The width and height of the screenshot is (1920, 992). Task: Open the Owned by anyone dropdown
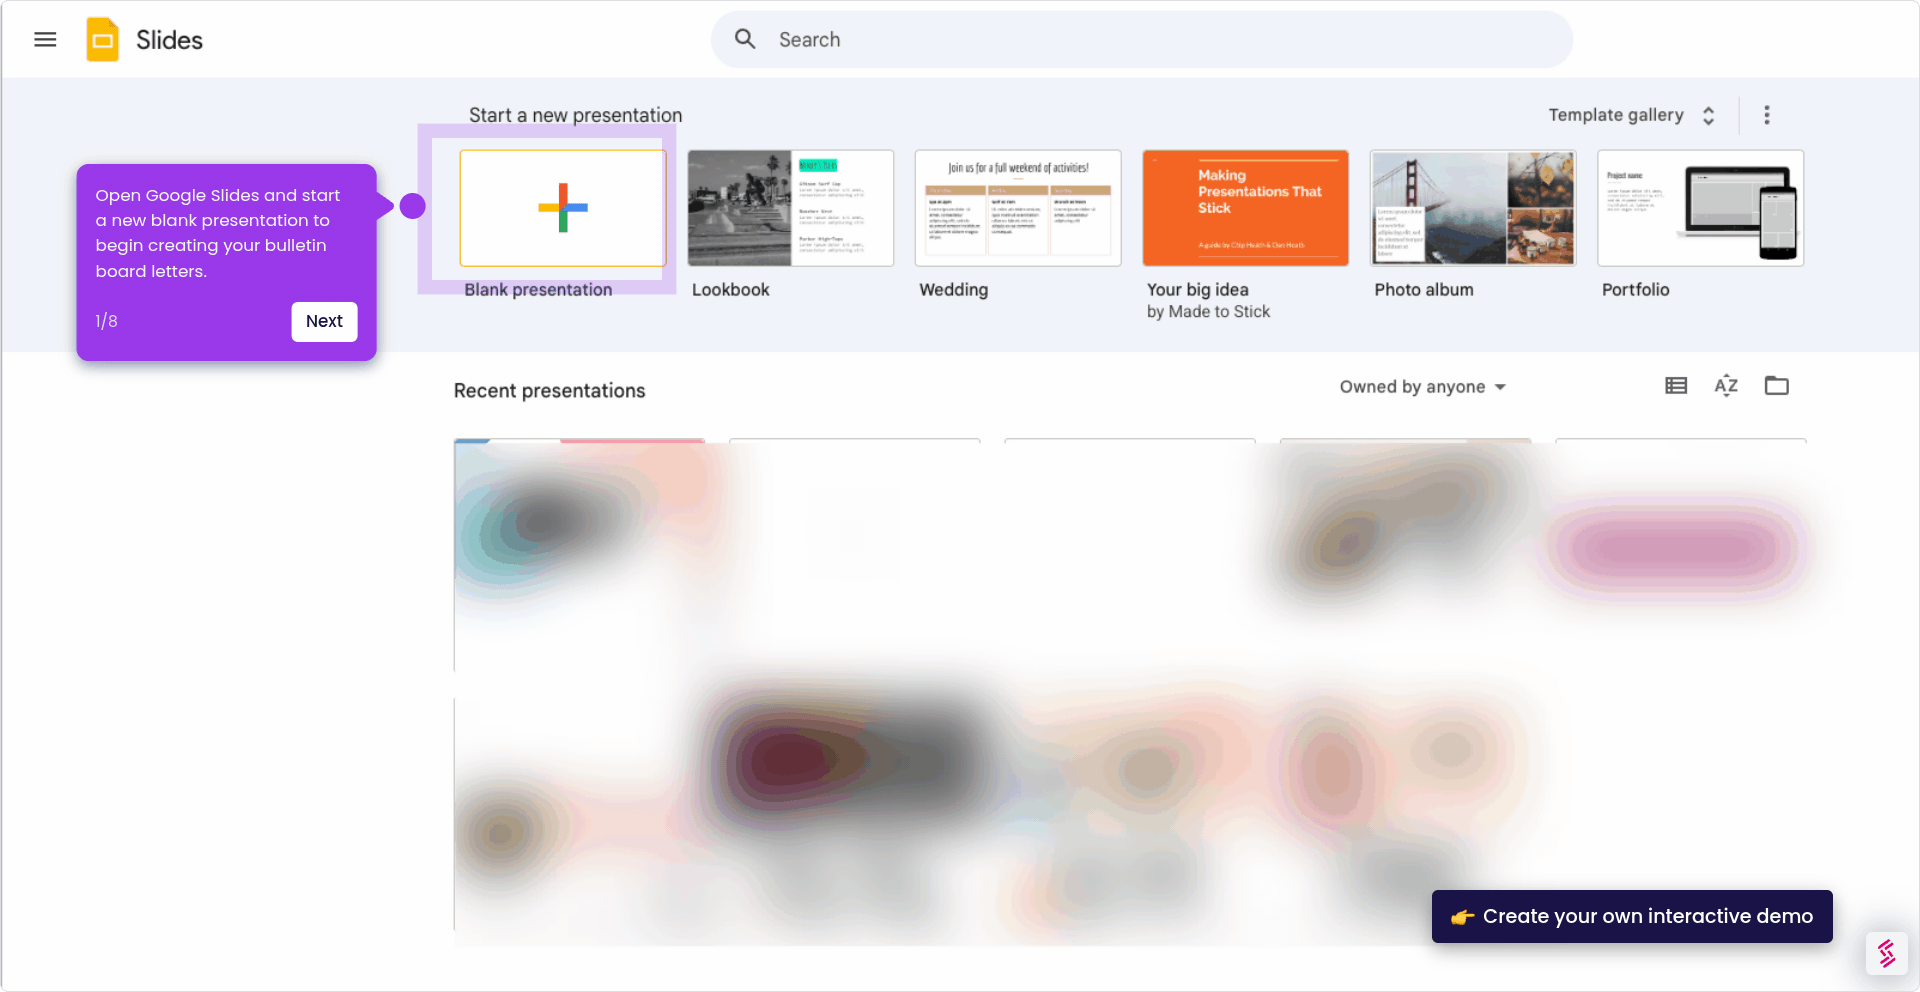coord(1422,387)
